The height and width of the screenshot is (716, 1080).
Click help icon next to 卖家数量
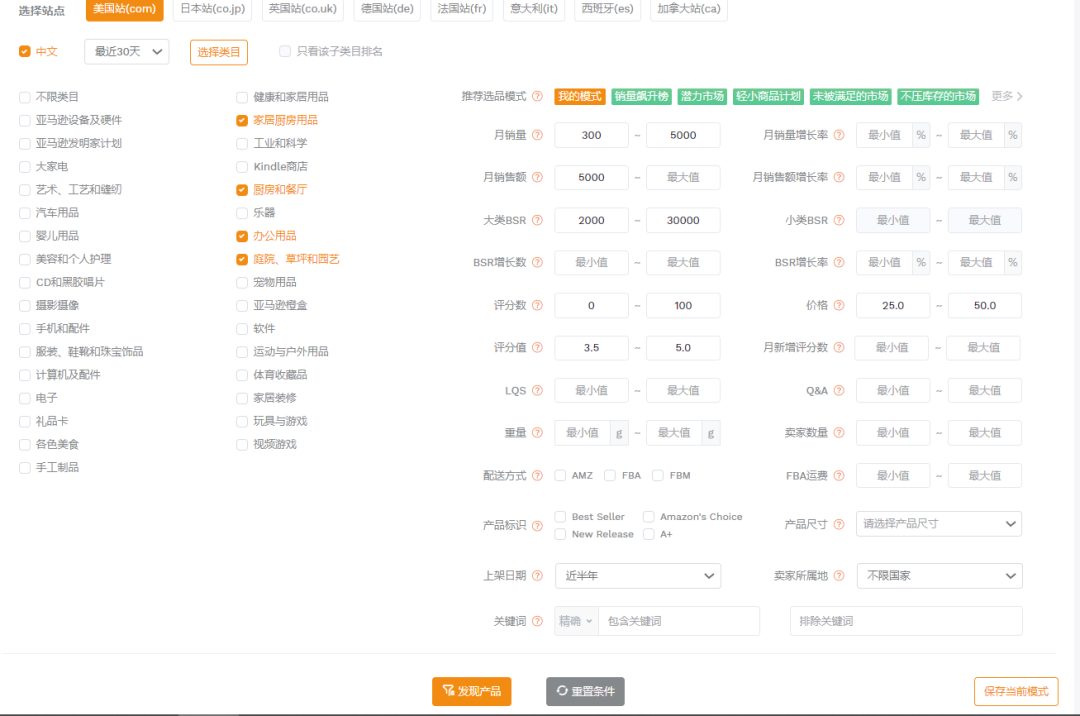pyautogui.click(x=839, y=432)
